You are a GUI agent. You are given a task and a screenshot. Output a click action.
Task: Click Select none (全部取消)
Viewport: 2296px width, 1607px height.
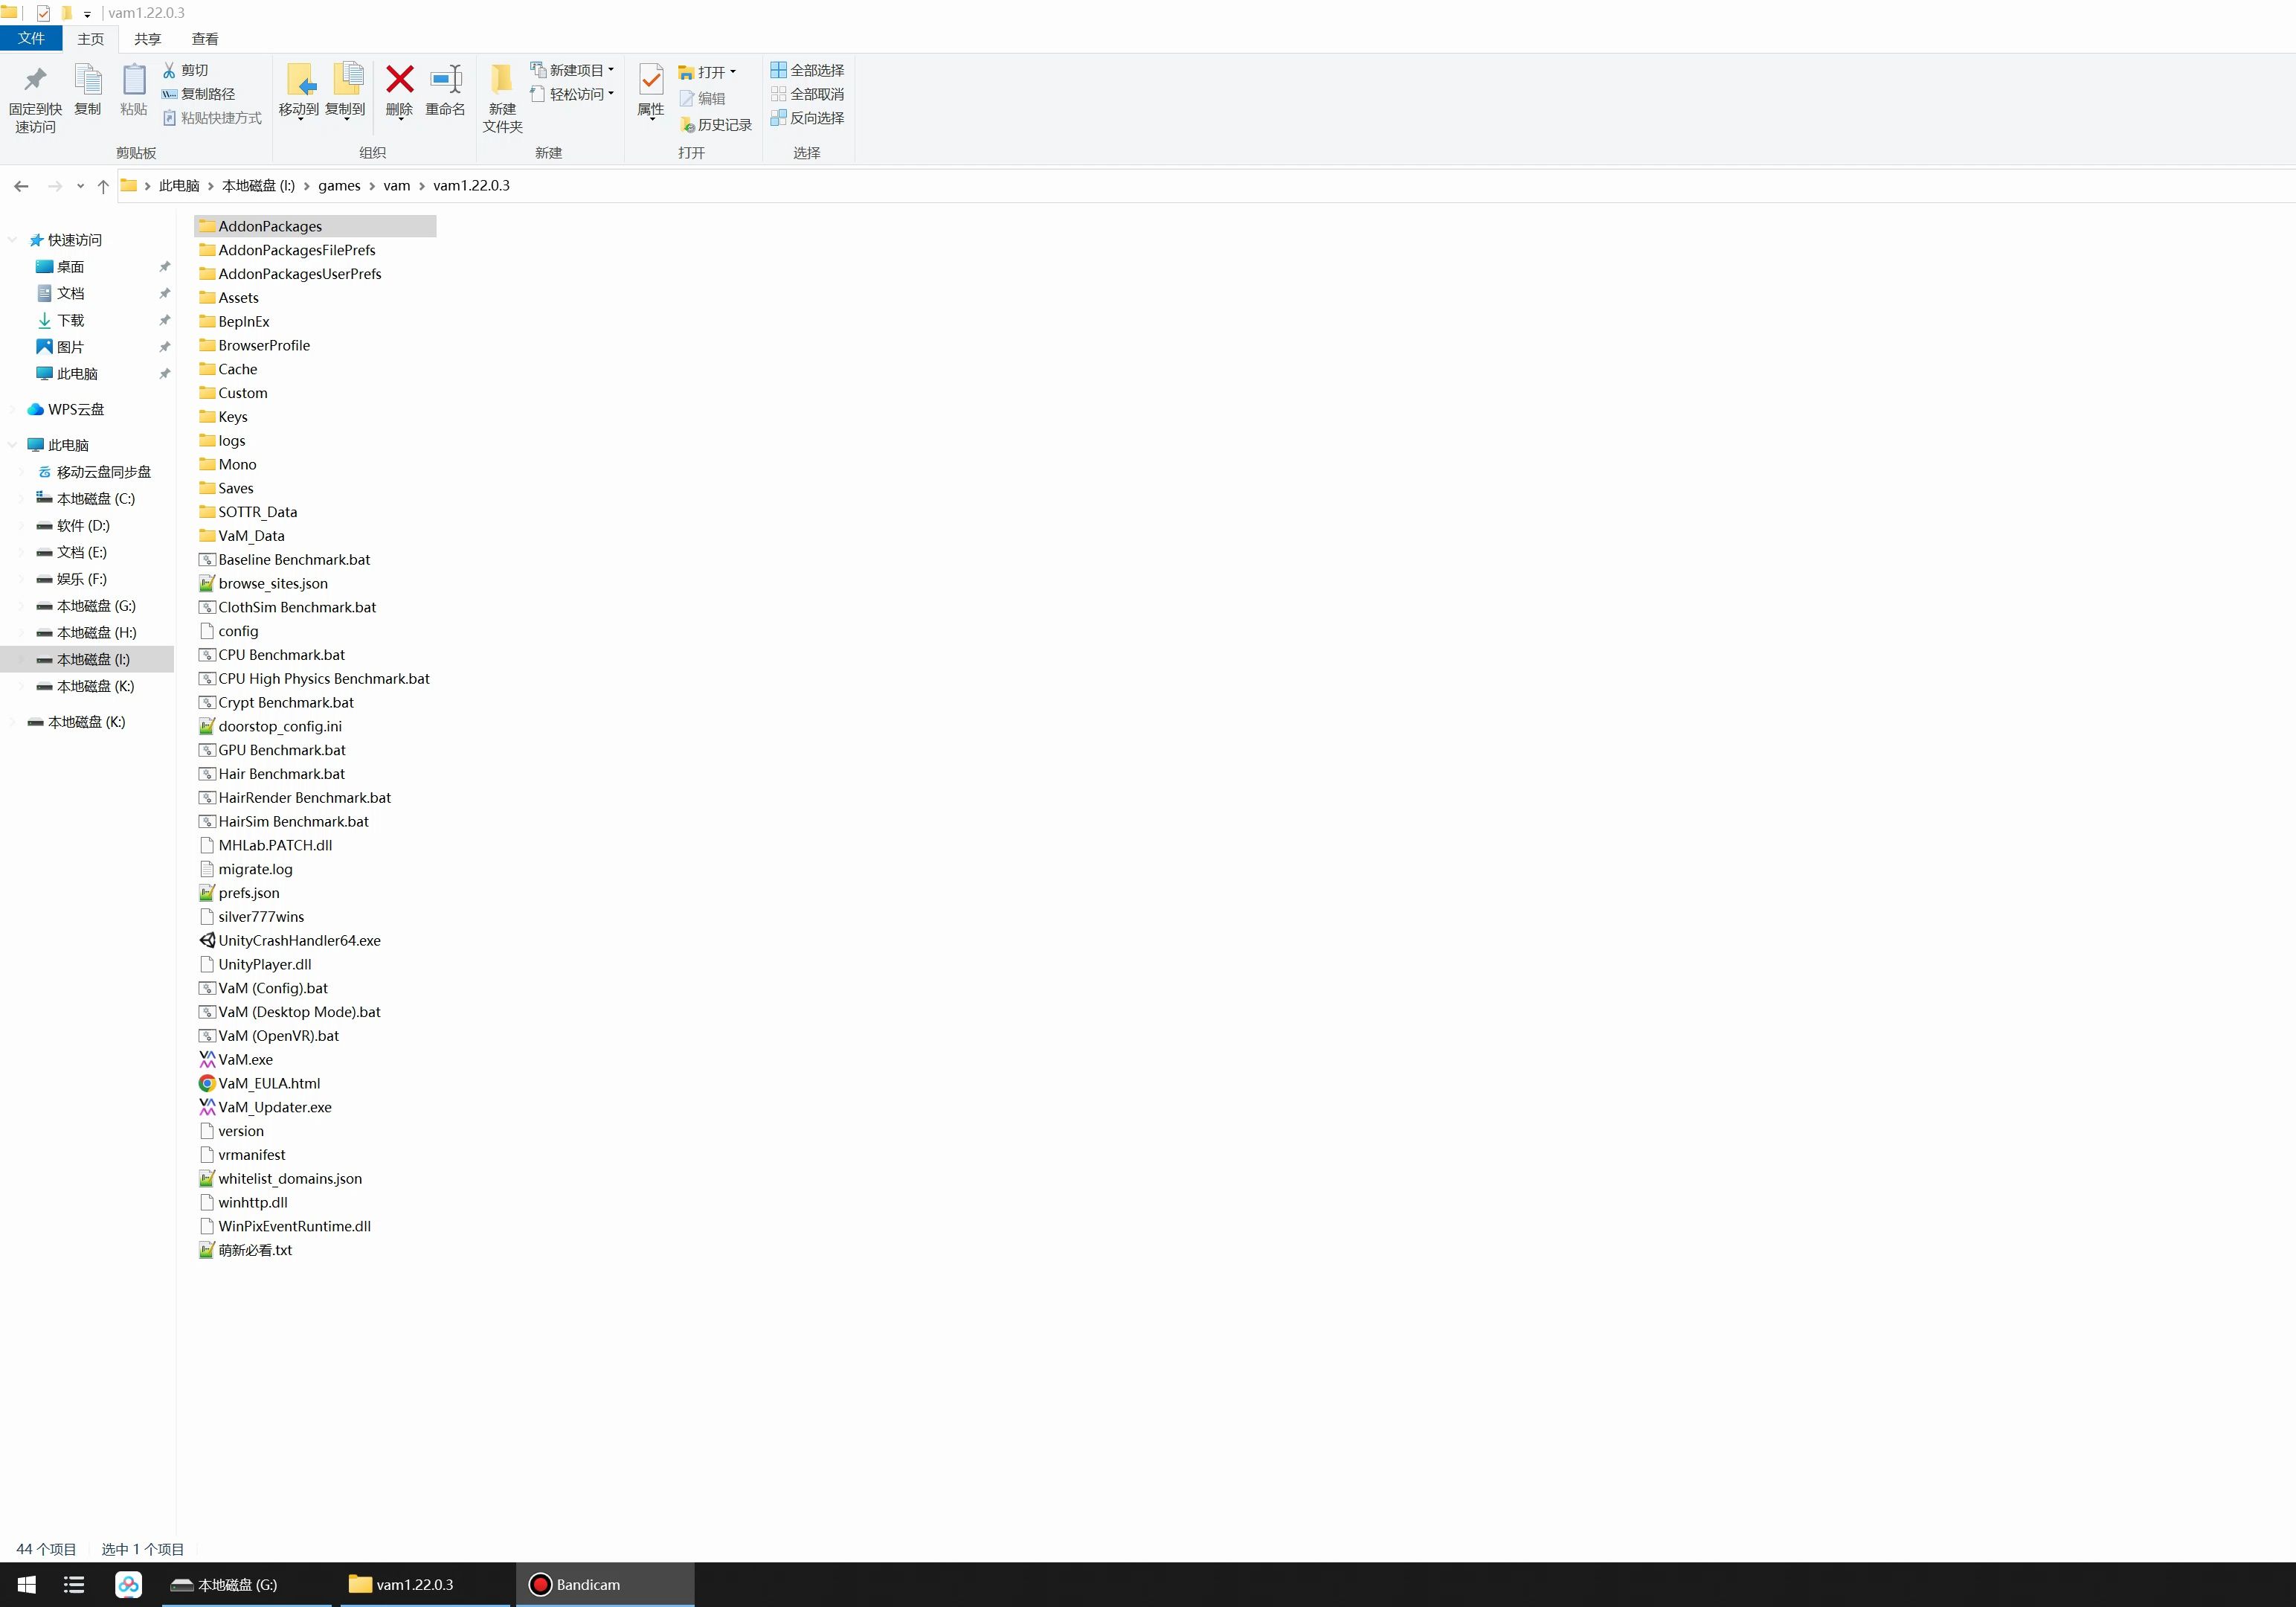click(807, 94)
